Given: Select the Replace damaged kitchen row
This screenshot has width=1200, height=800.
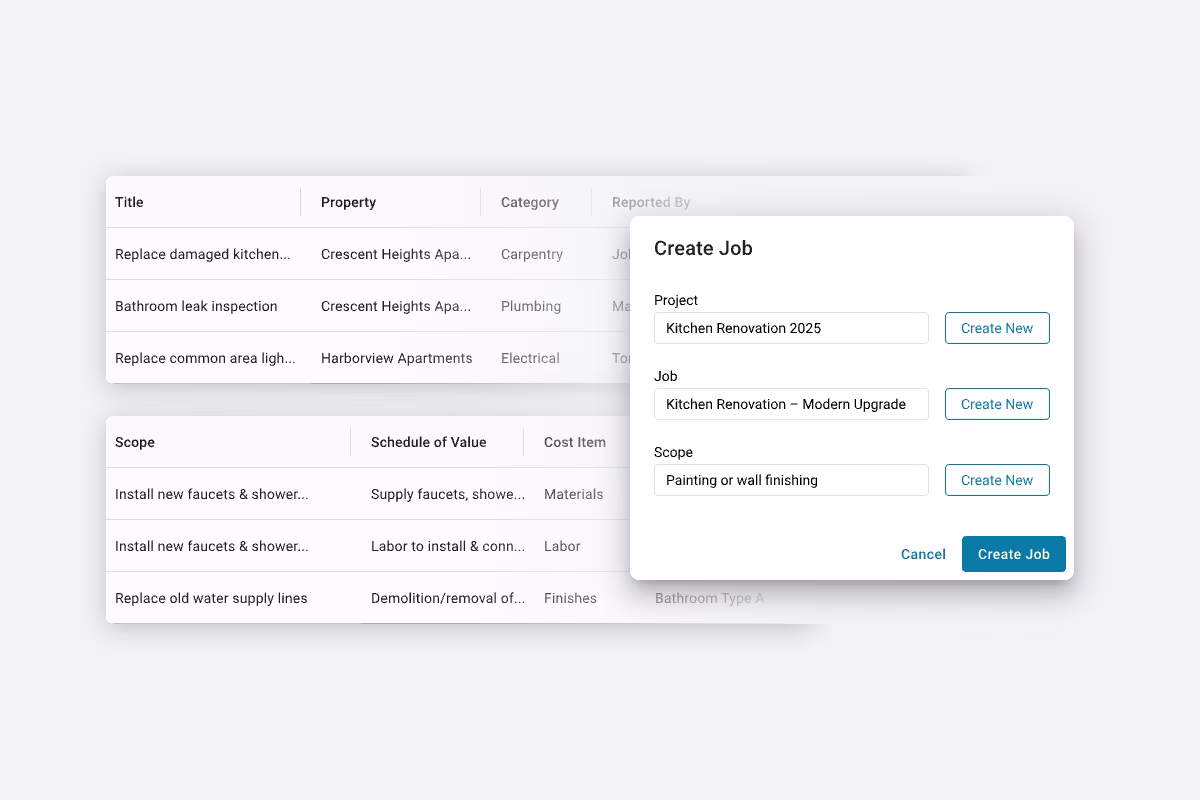Looking at the screenshot, I should (x=203, y=254).
